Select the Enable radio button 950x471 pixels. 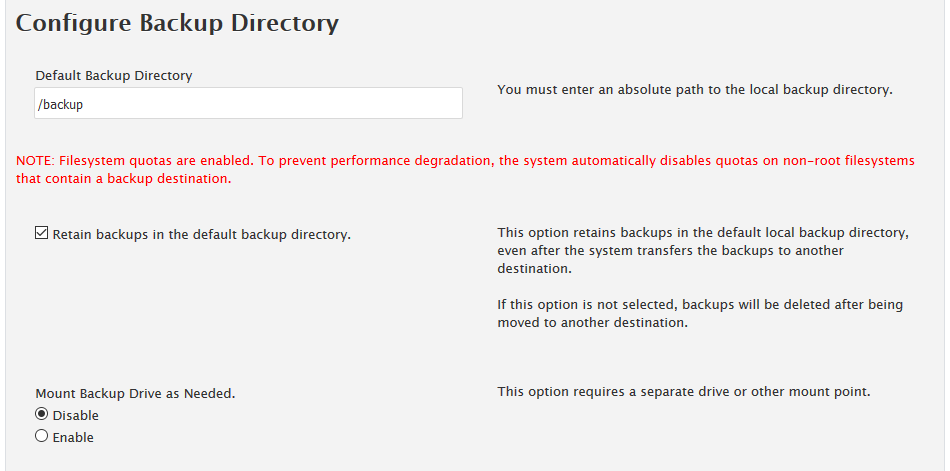pos(42,436)
